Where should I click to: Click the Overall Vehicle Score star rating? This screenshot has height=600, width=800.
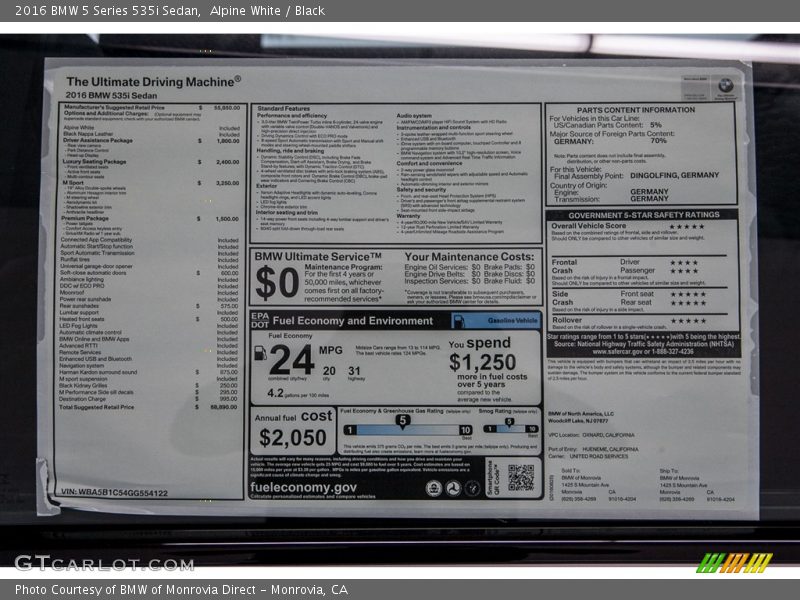[686, 226]
